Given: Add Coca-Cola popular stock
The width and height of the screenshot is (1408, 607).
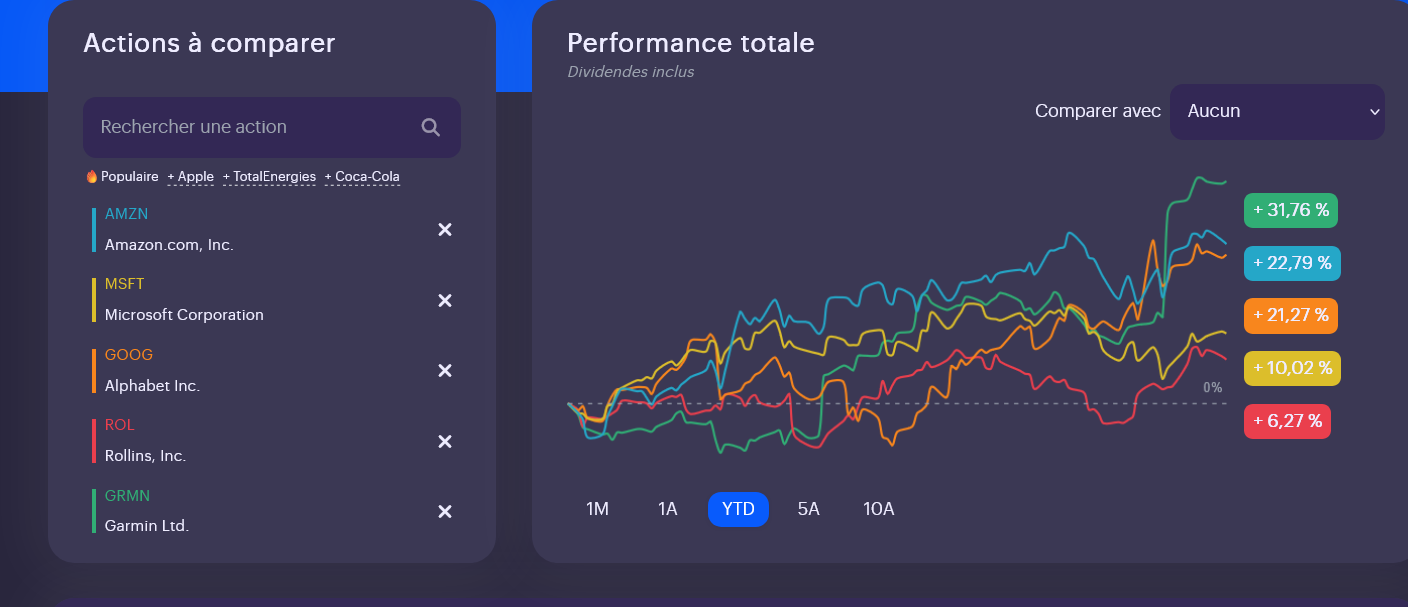Looking at the screenshot, I should coord(362,177).
